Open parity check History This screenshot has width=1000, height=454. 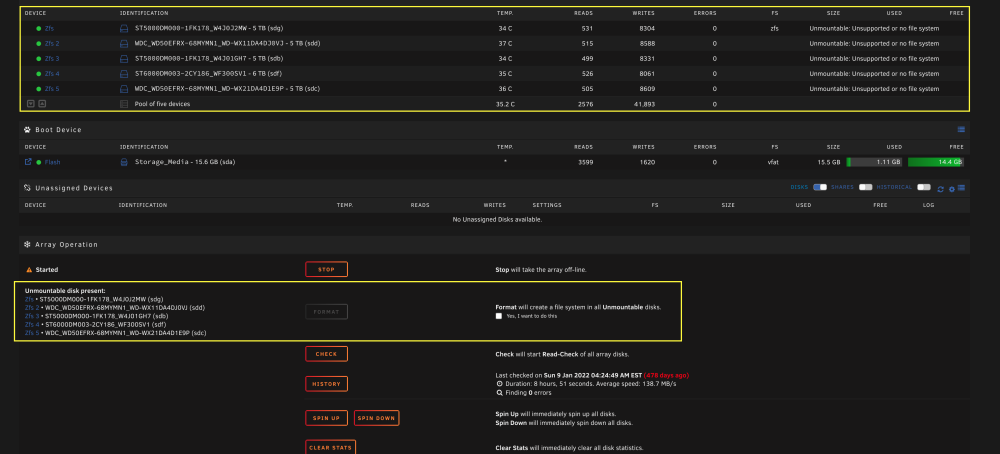pyautogui.click(x=327, y=384)
